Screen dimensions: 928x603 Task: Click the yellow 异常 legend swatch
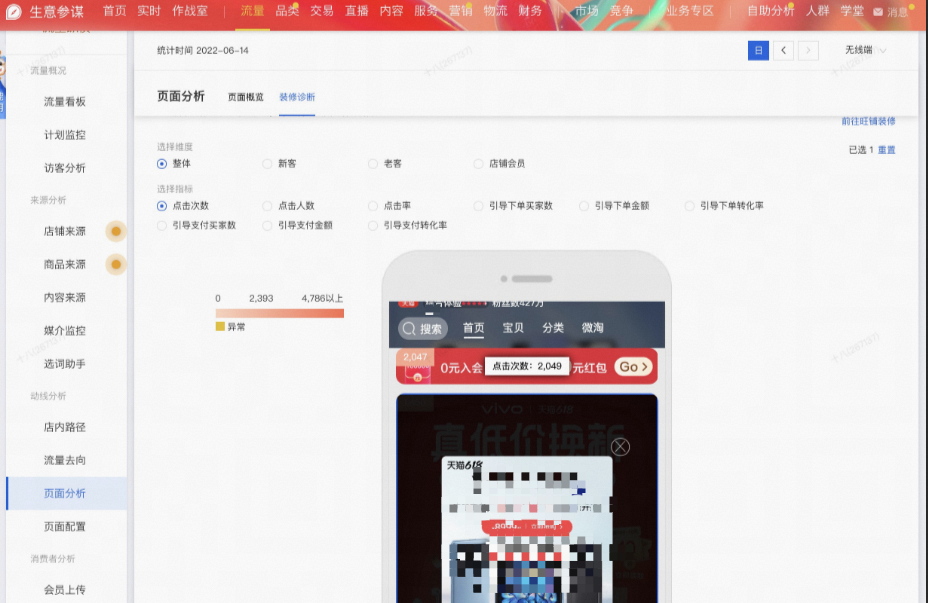tap(220, 327)
